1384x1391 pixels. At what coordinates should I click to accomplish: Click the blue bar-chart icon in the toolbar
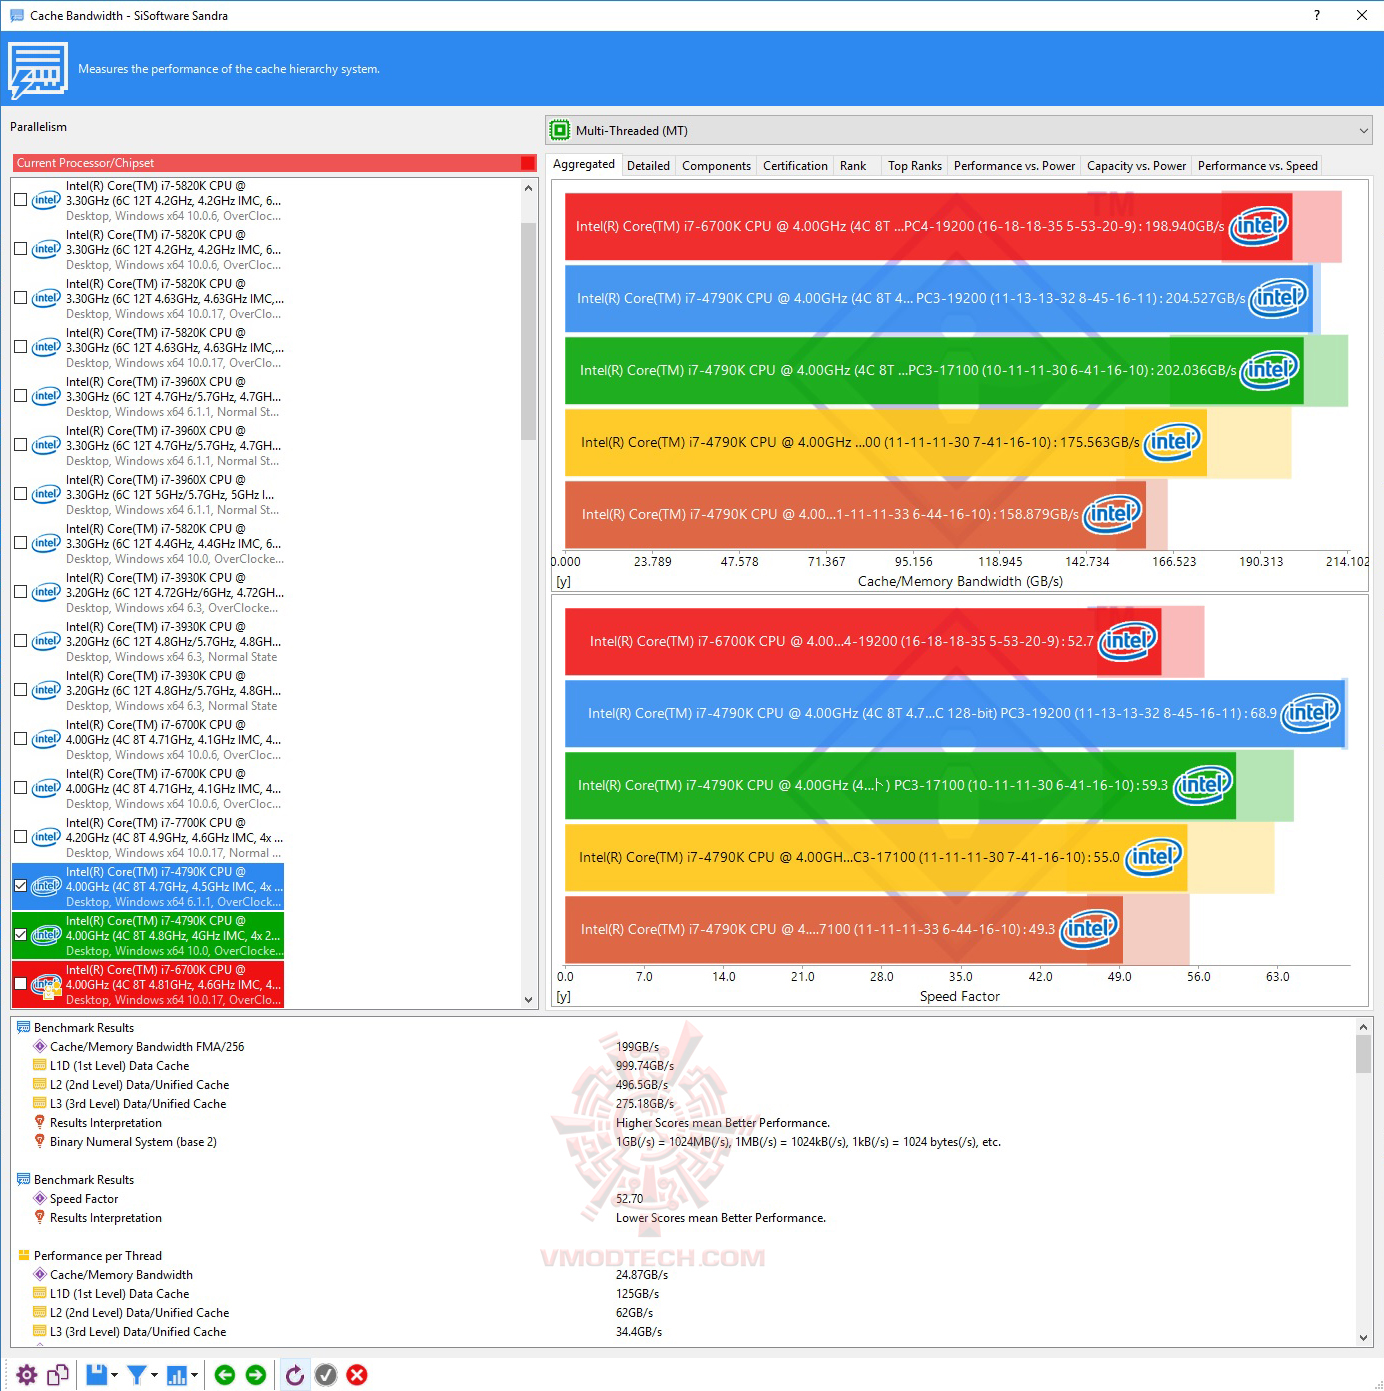(x=177, y=1375)
